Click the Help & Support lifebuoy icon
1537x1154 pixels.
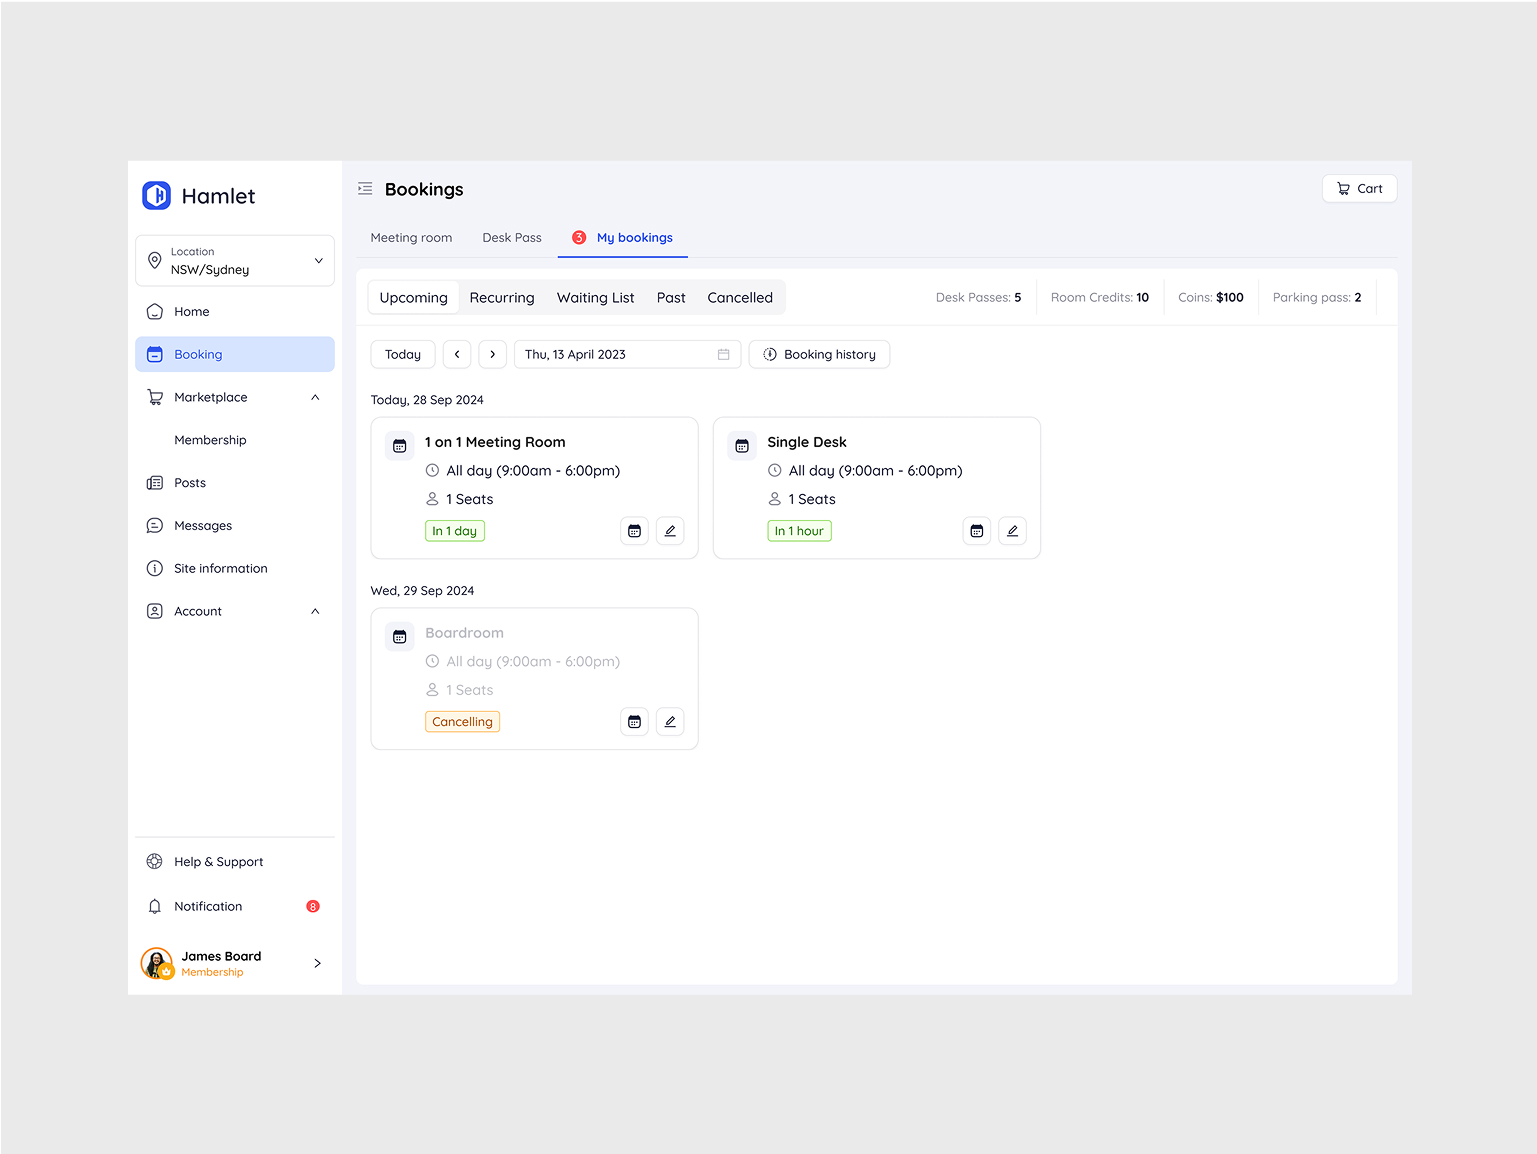pos(155,861)
